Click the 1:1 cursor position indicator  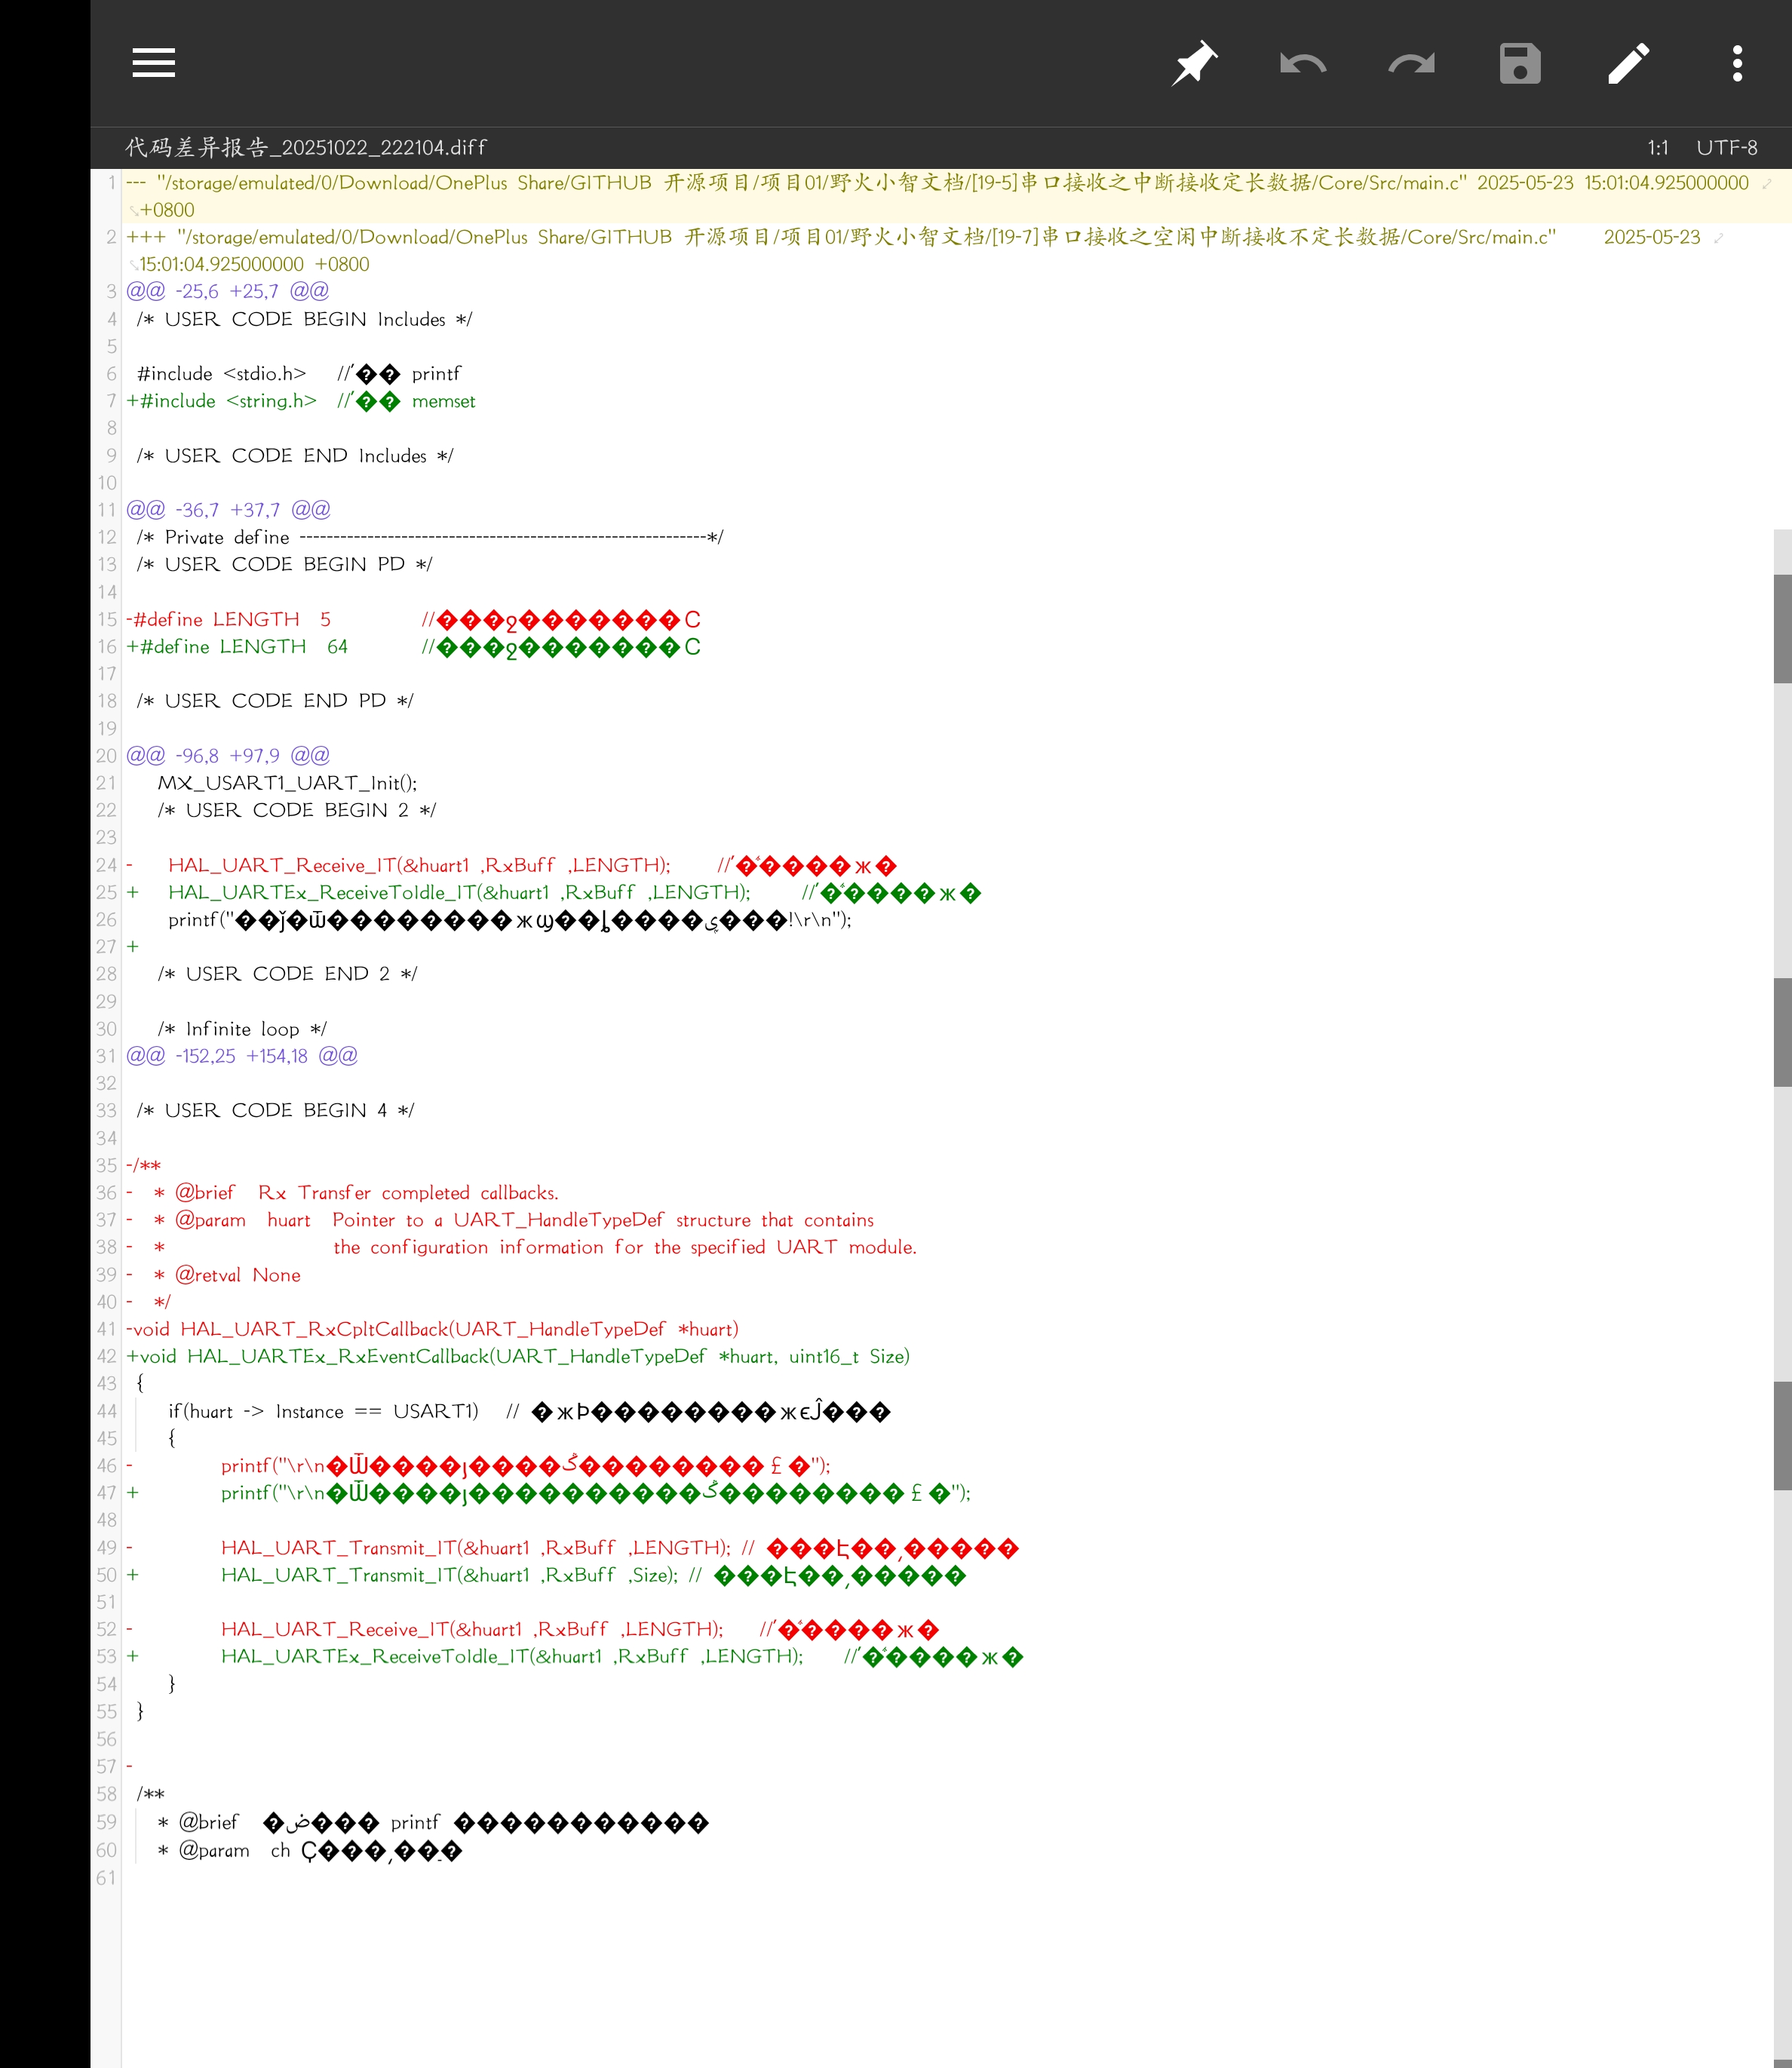coord(1657,148)
